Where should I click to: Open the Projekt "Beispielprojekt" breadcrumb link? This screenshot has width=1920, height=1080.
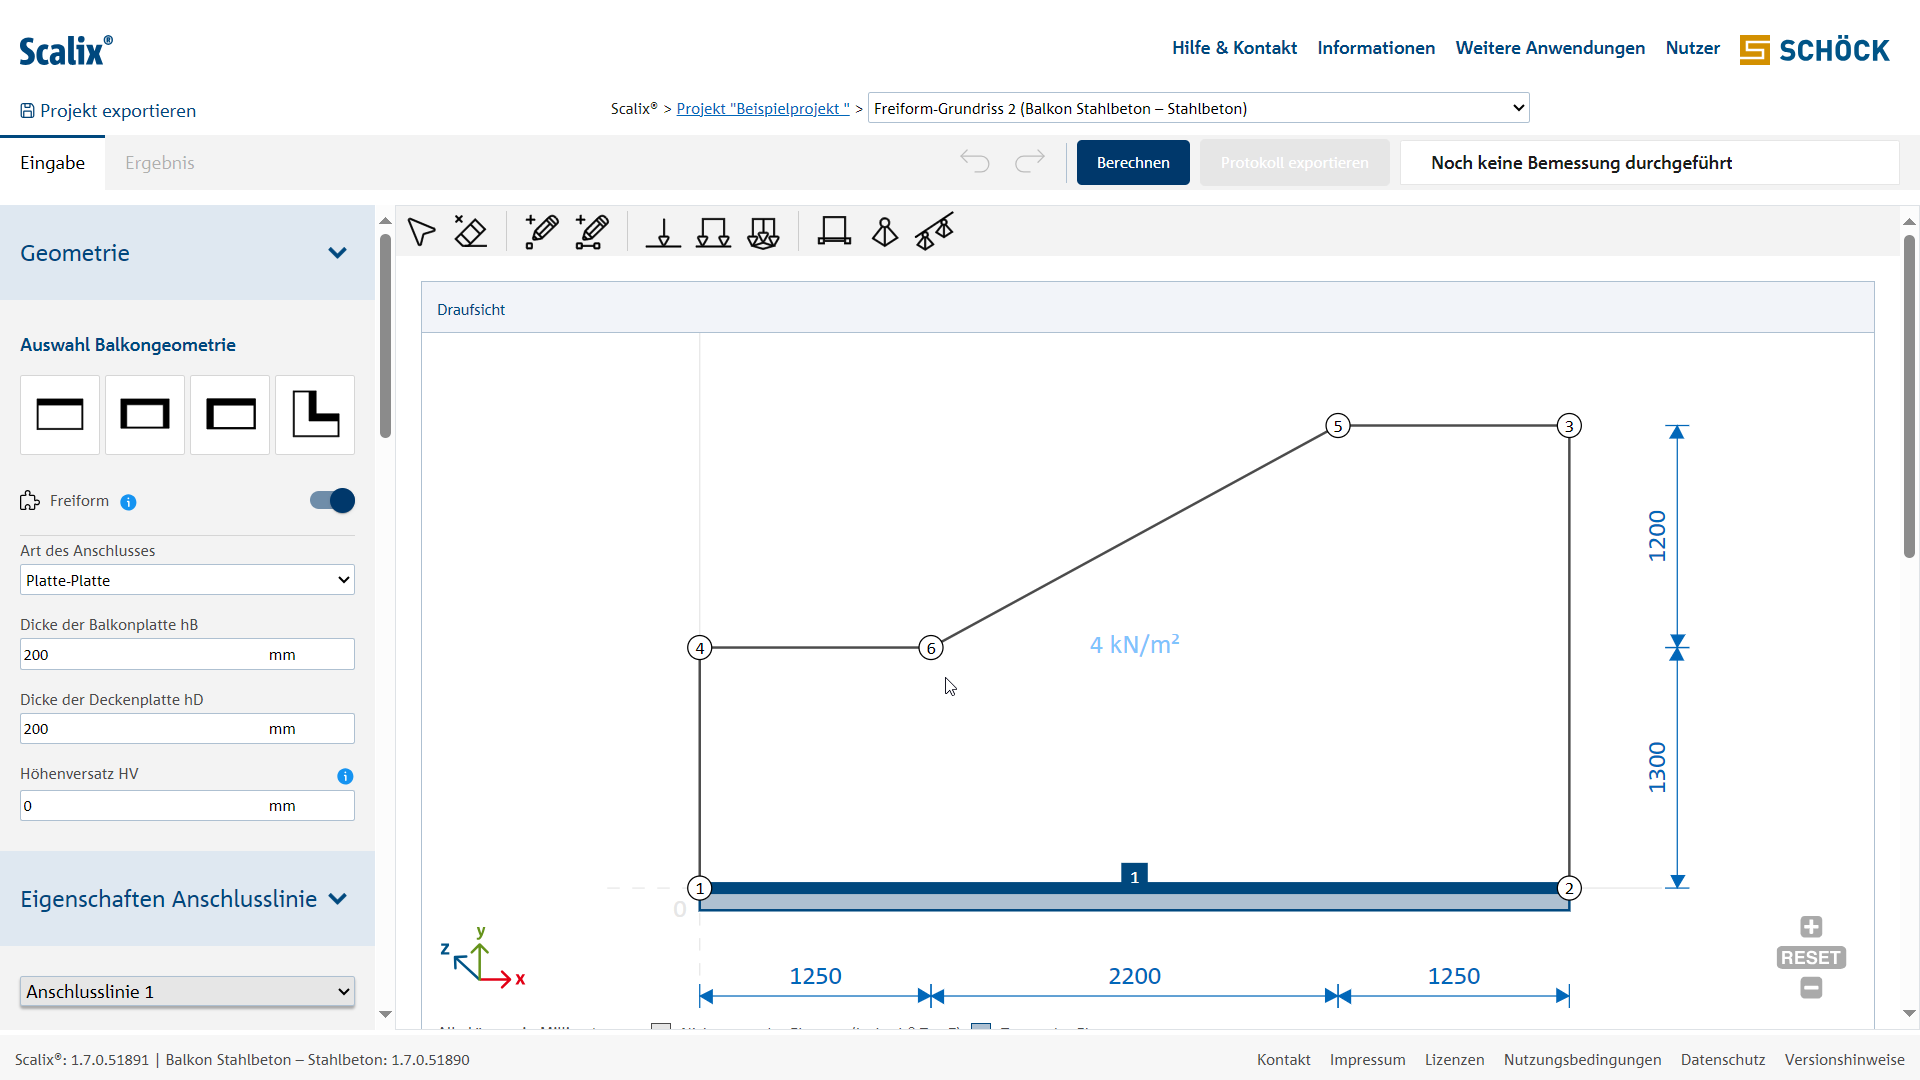click(x=763, y=109)
